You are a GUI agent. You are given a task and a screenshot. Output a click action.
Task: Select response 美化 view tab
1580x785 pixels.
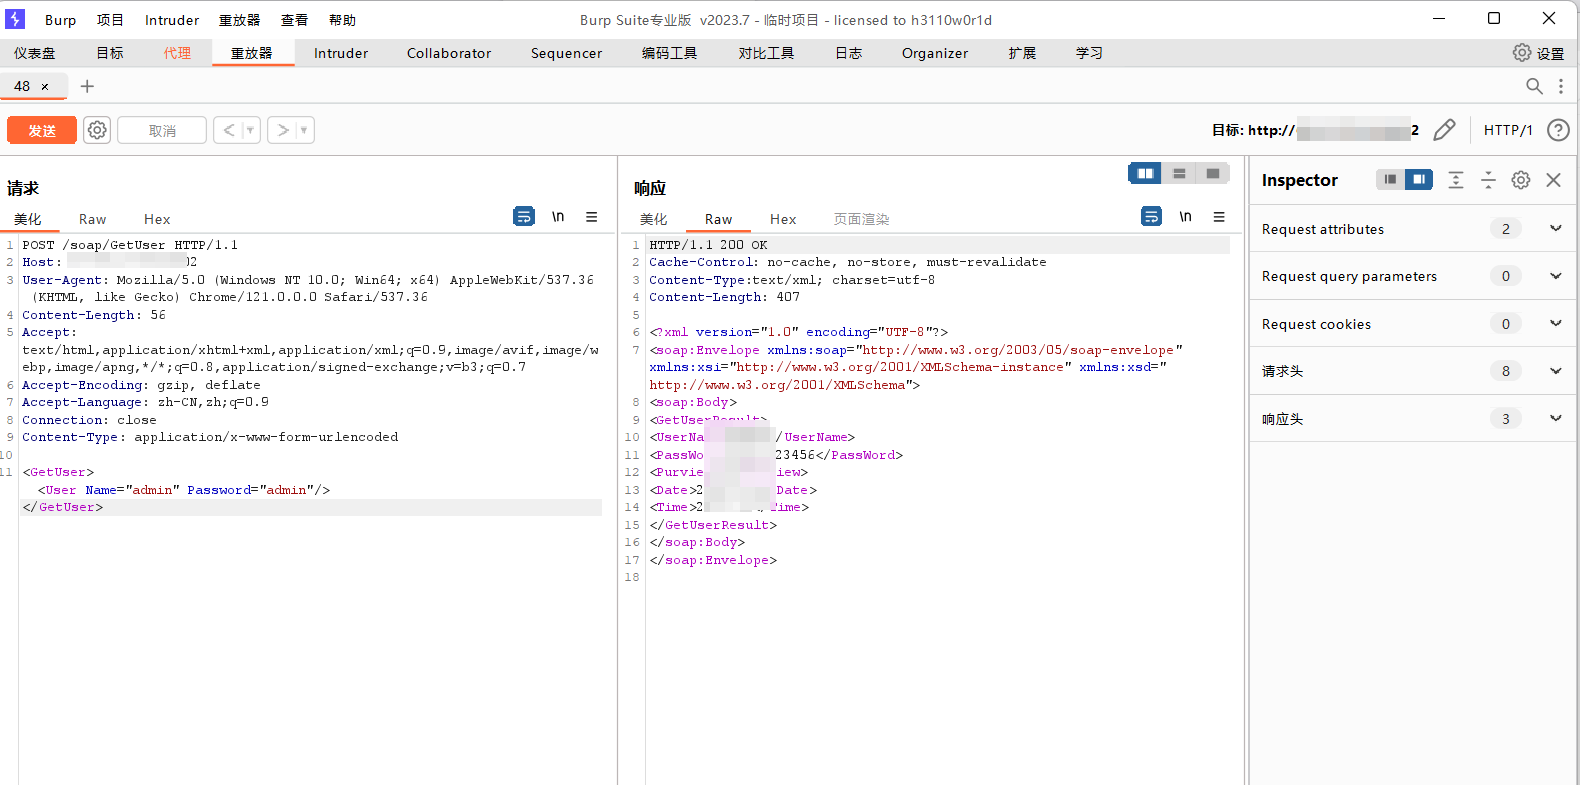(x=653, y=219)
